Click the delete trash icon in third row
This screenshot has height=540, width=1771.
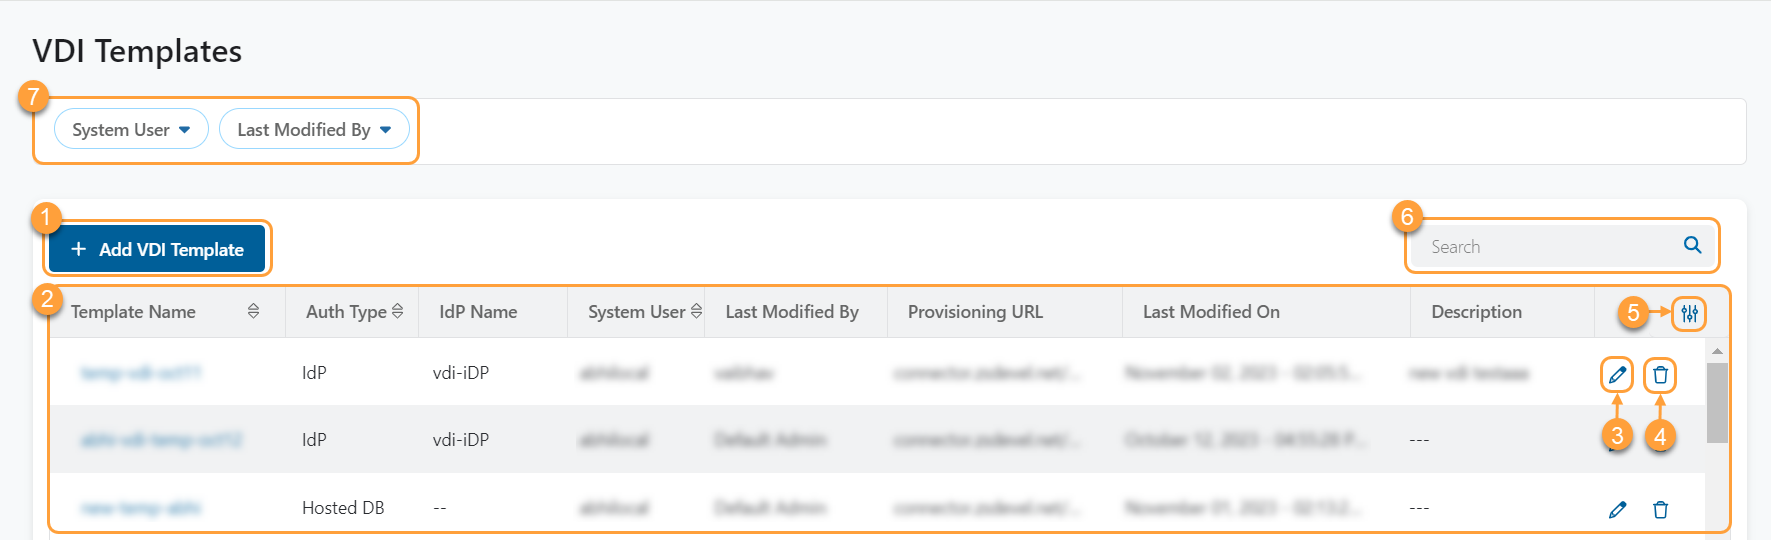(1660, 510)
